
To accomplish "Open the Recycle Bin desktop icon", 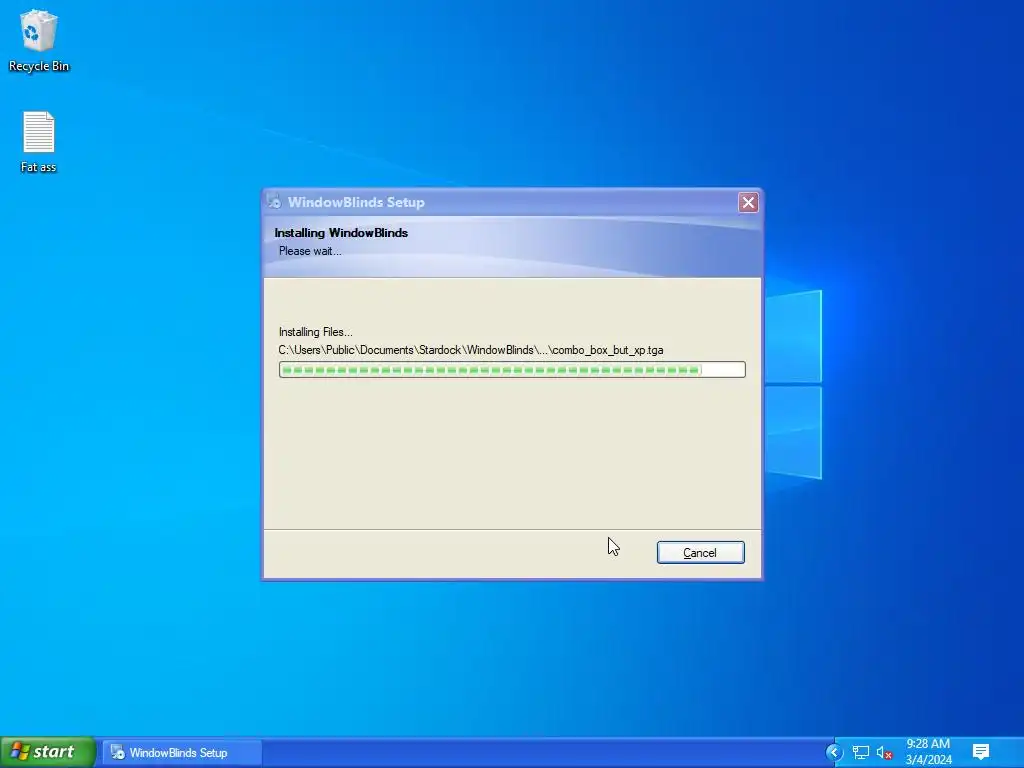I will (x=39, y=40).
